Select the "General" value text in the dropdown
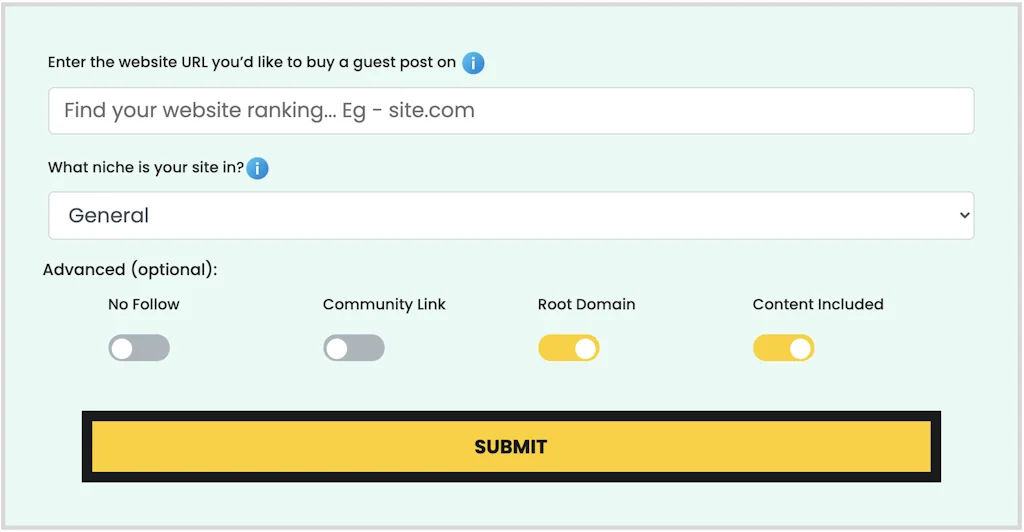This screenshot has width=1024, height=532. [109, 216]
